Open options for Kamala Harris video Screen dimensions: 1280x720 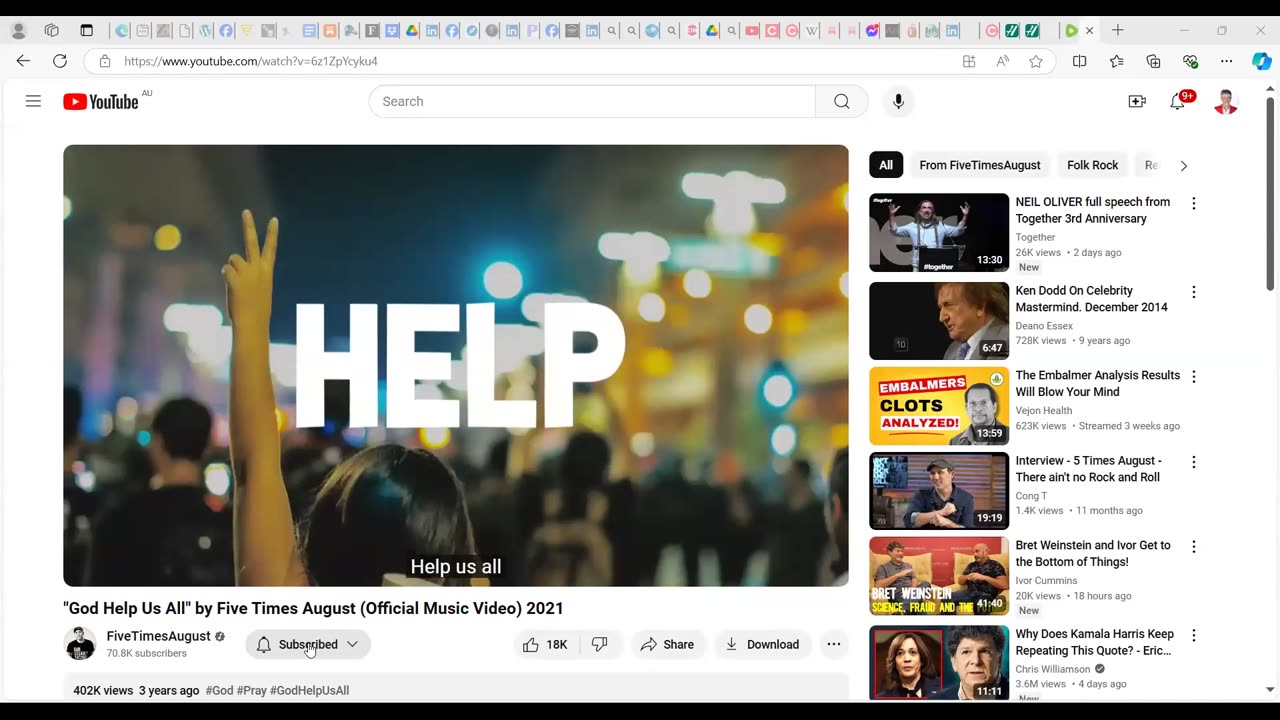(1193, 635)
